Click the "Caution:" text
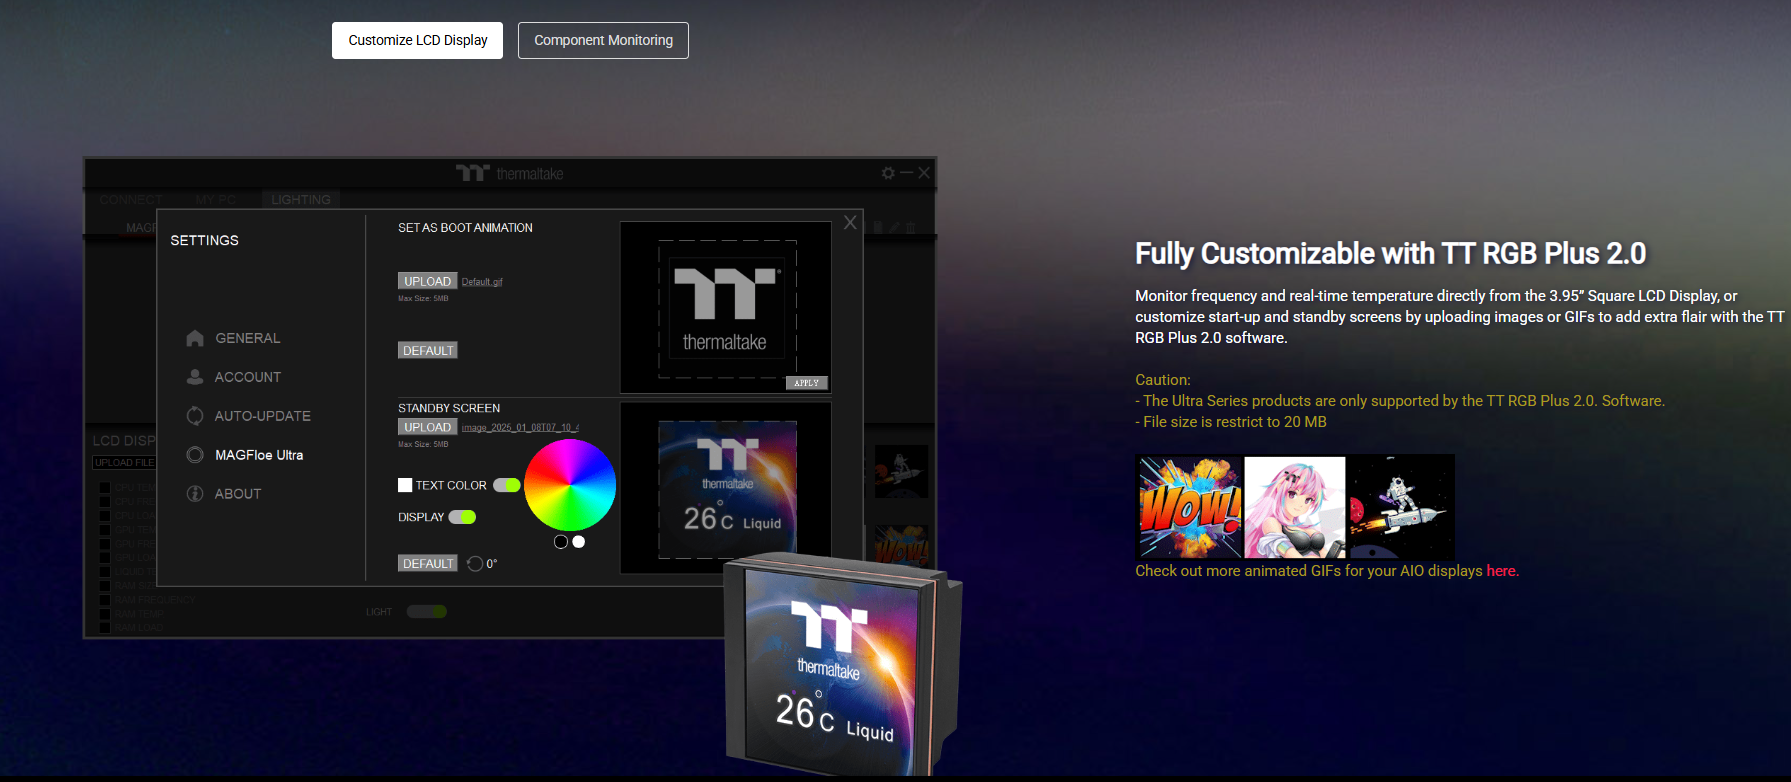This screenshot has height=782, width=1791. pyautogui.click(x=1163, y=380)
